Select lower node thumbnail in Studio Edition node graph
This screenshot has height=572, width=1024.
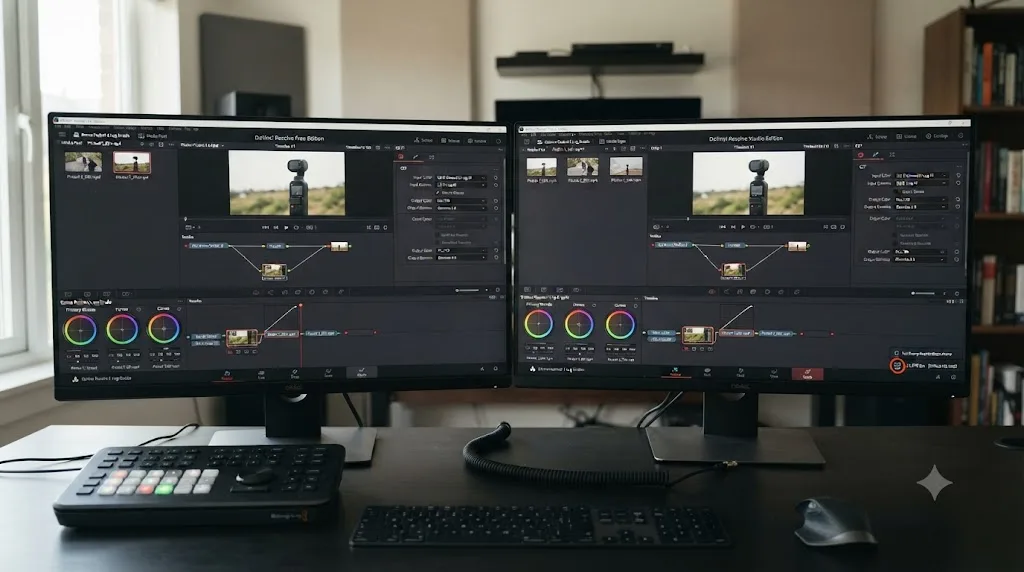click(733, 270)
